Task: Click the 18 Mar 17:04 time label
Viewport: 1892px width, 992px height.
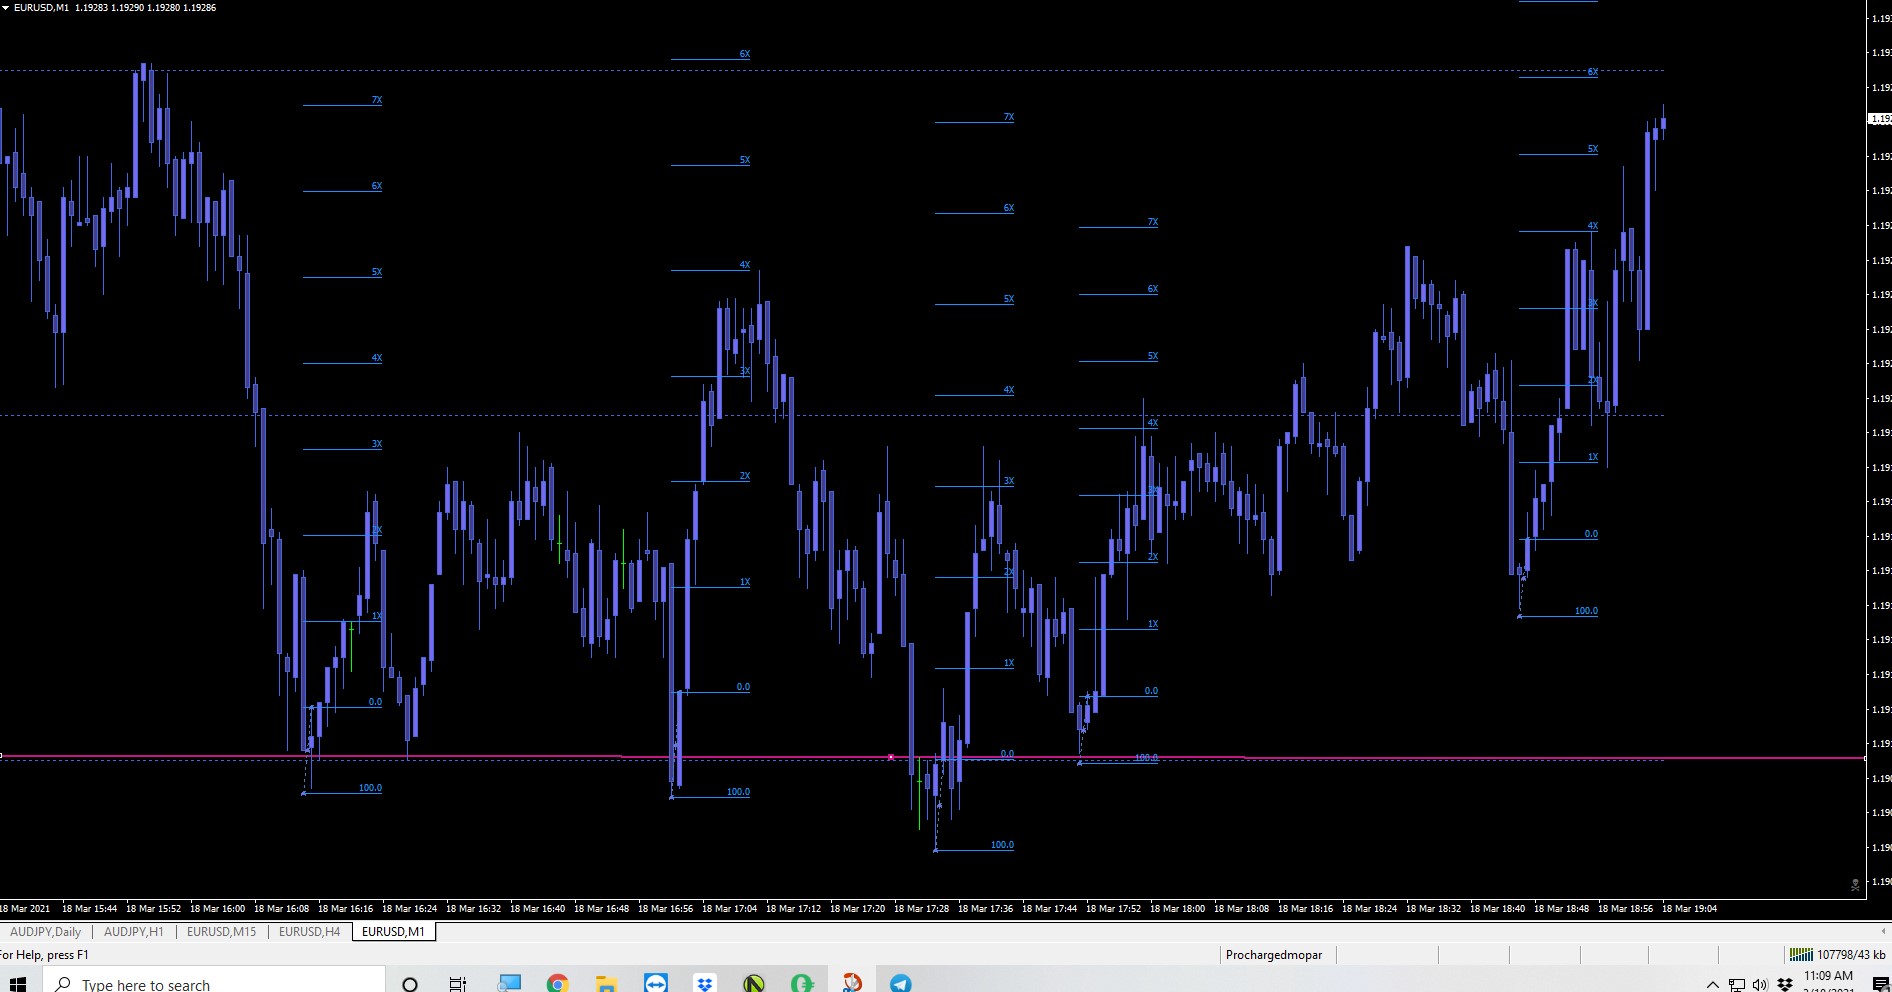Action: [x=730, y=909]
